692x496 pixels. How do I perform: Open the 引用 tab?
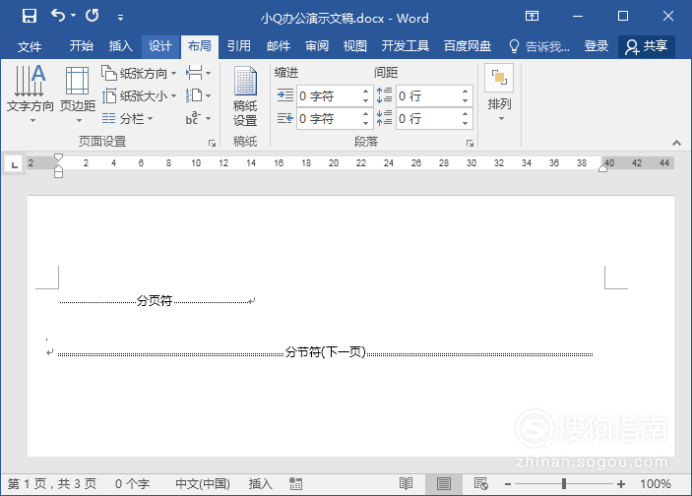pos(239,46)
